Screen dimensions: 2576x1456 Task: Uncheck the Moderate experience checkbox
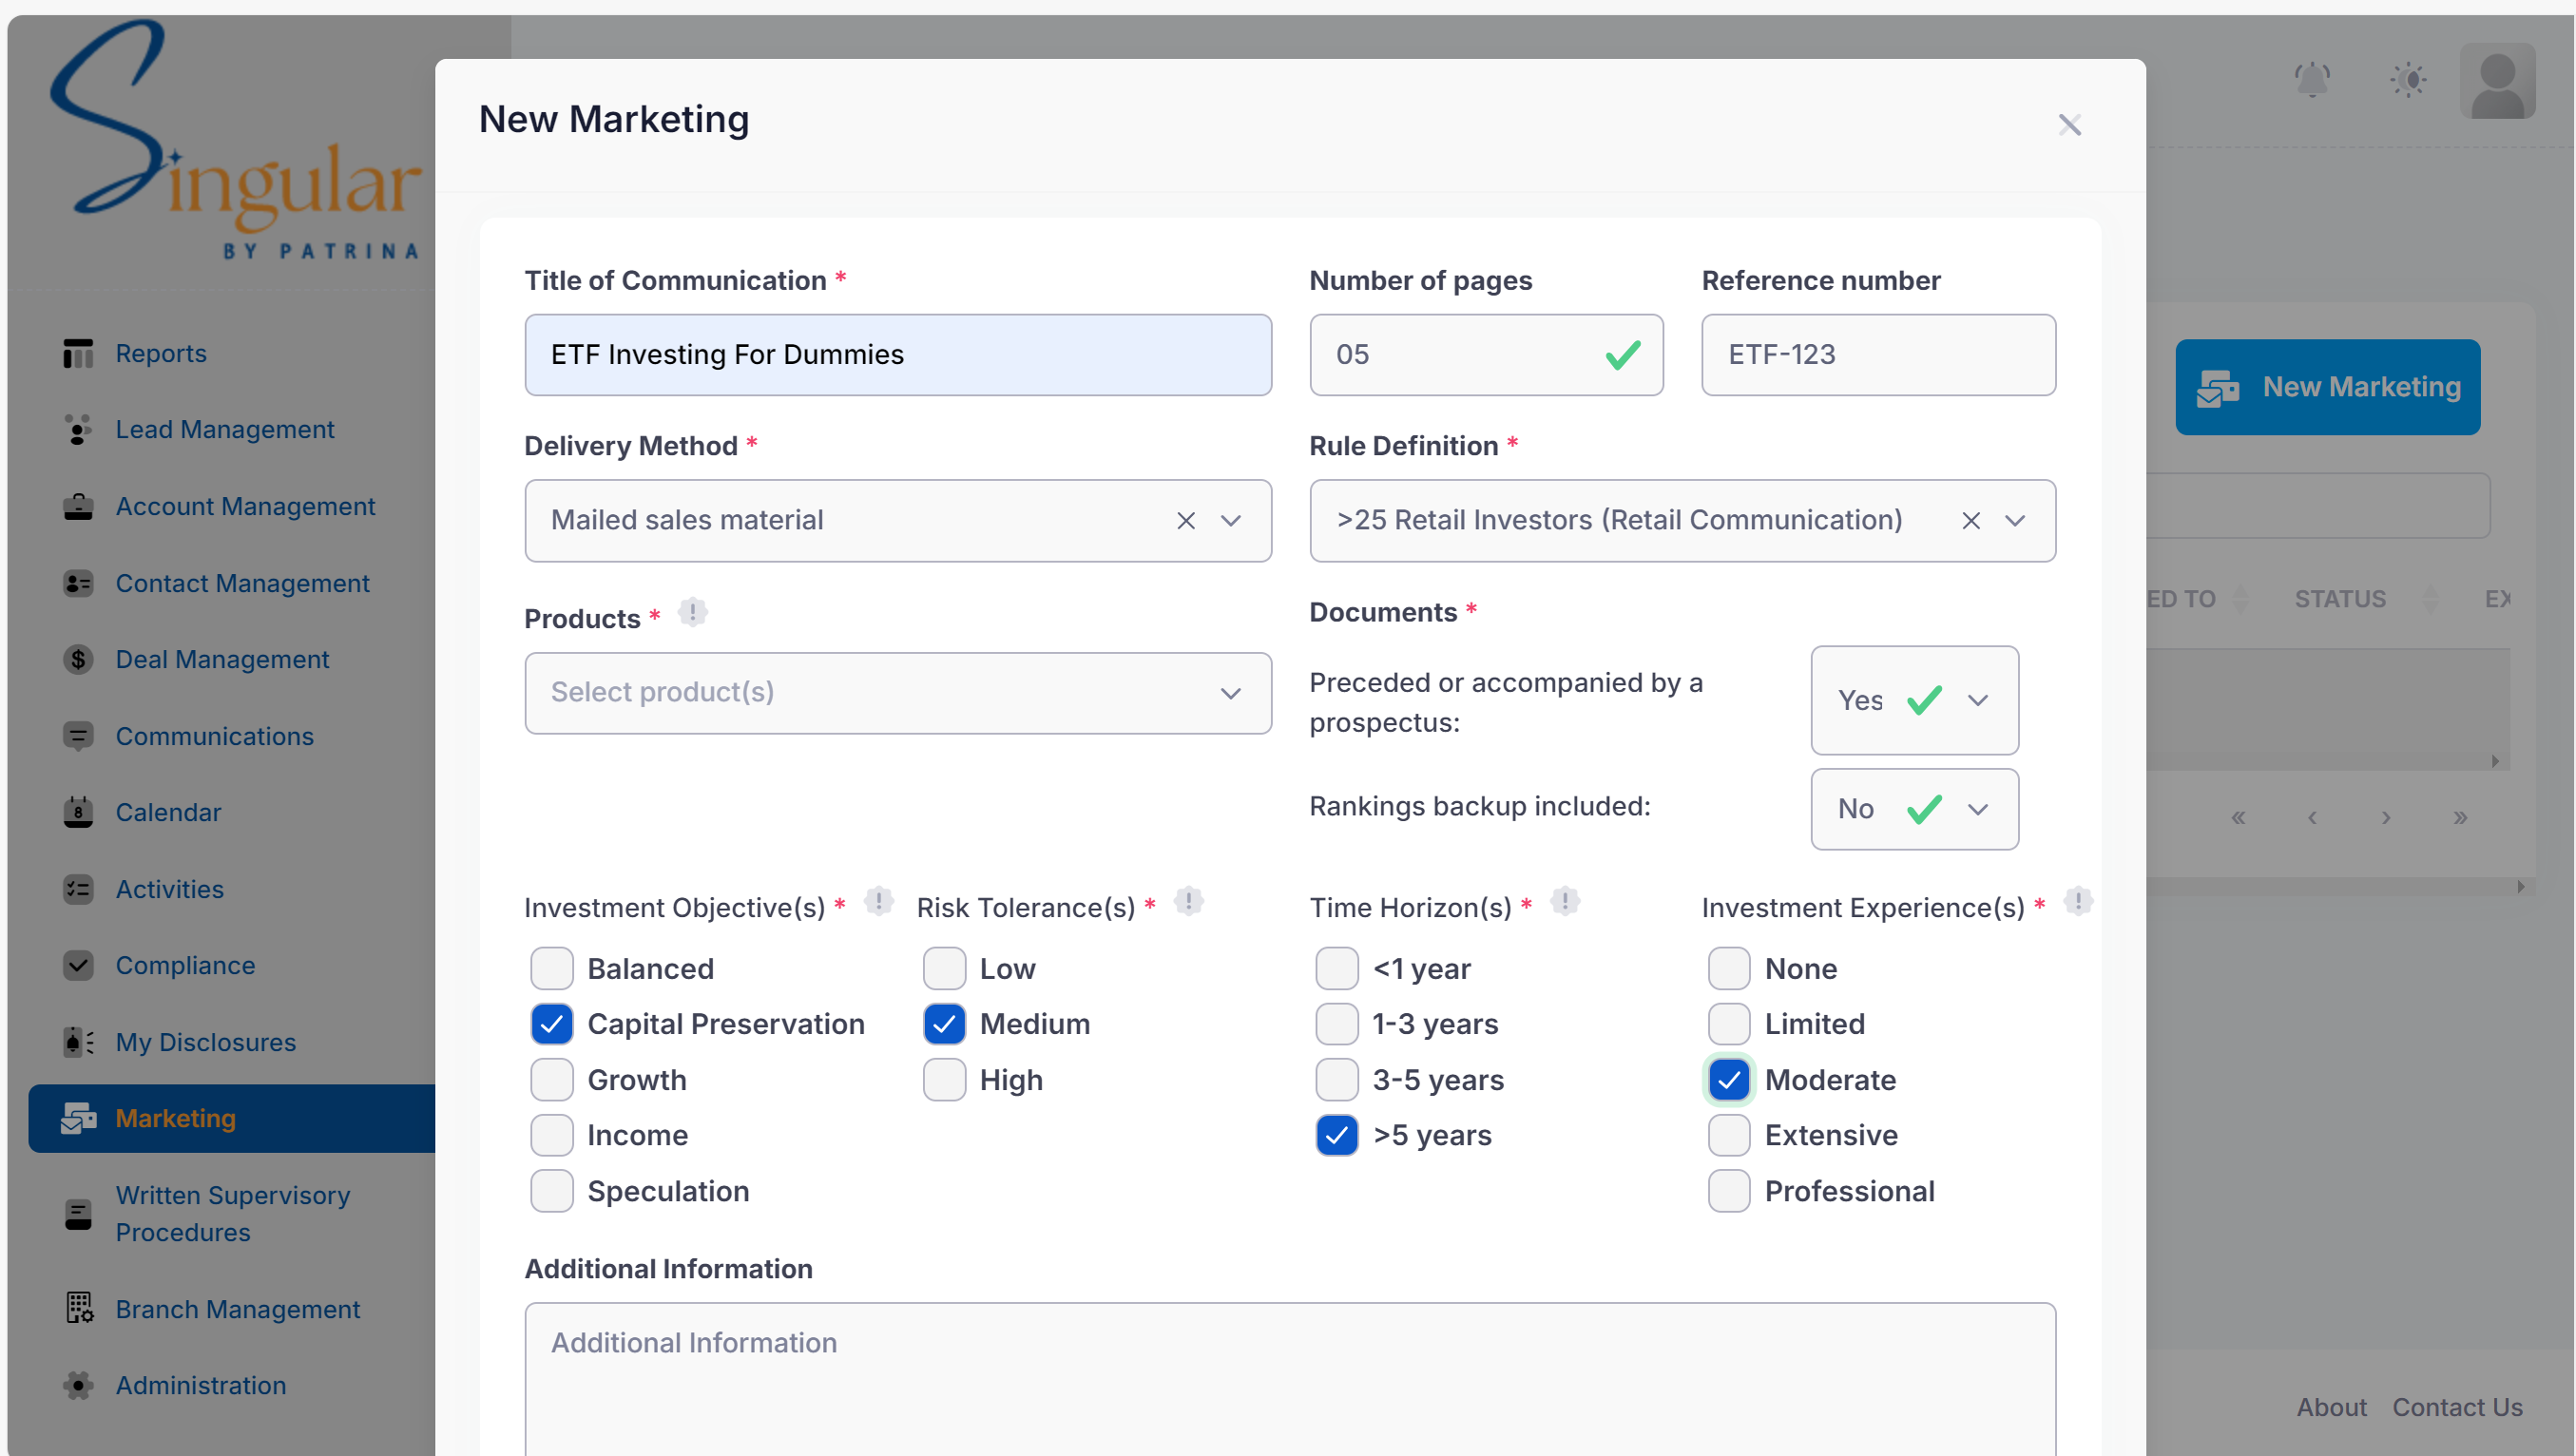(1729, 1080)
